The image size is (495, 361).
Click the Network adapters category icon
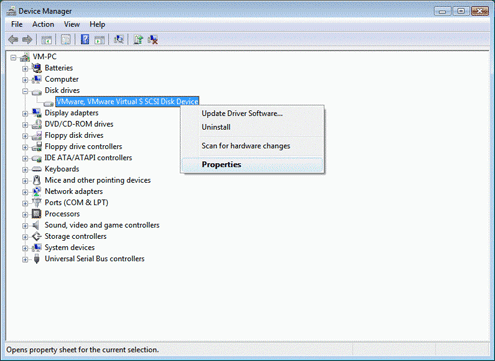(x=37, y=191)
